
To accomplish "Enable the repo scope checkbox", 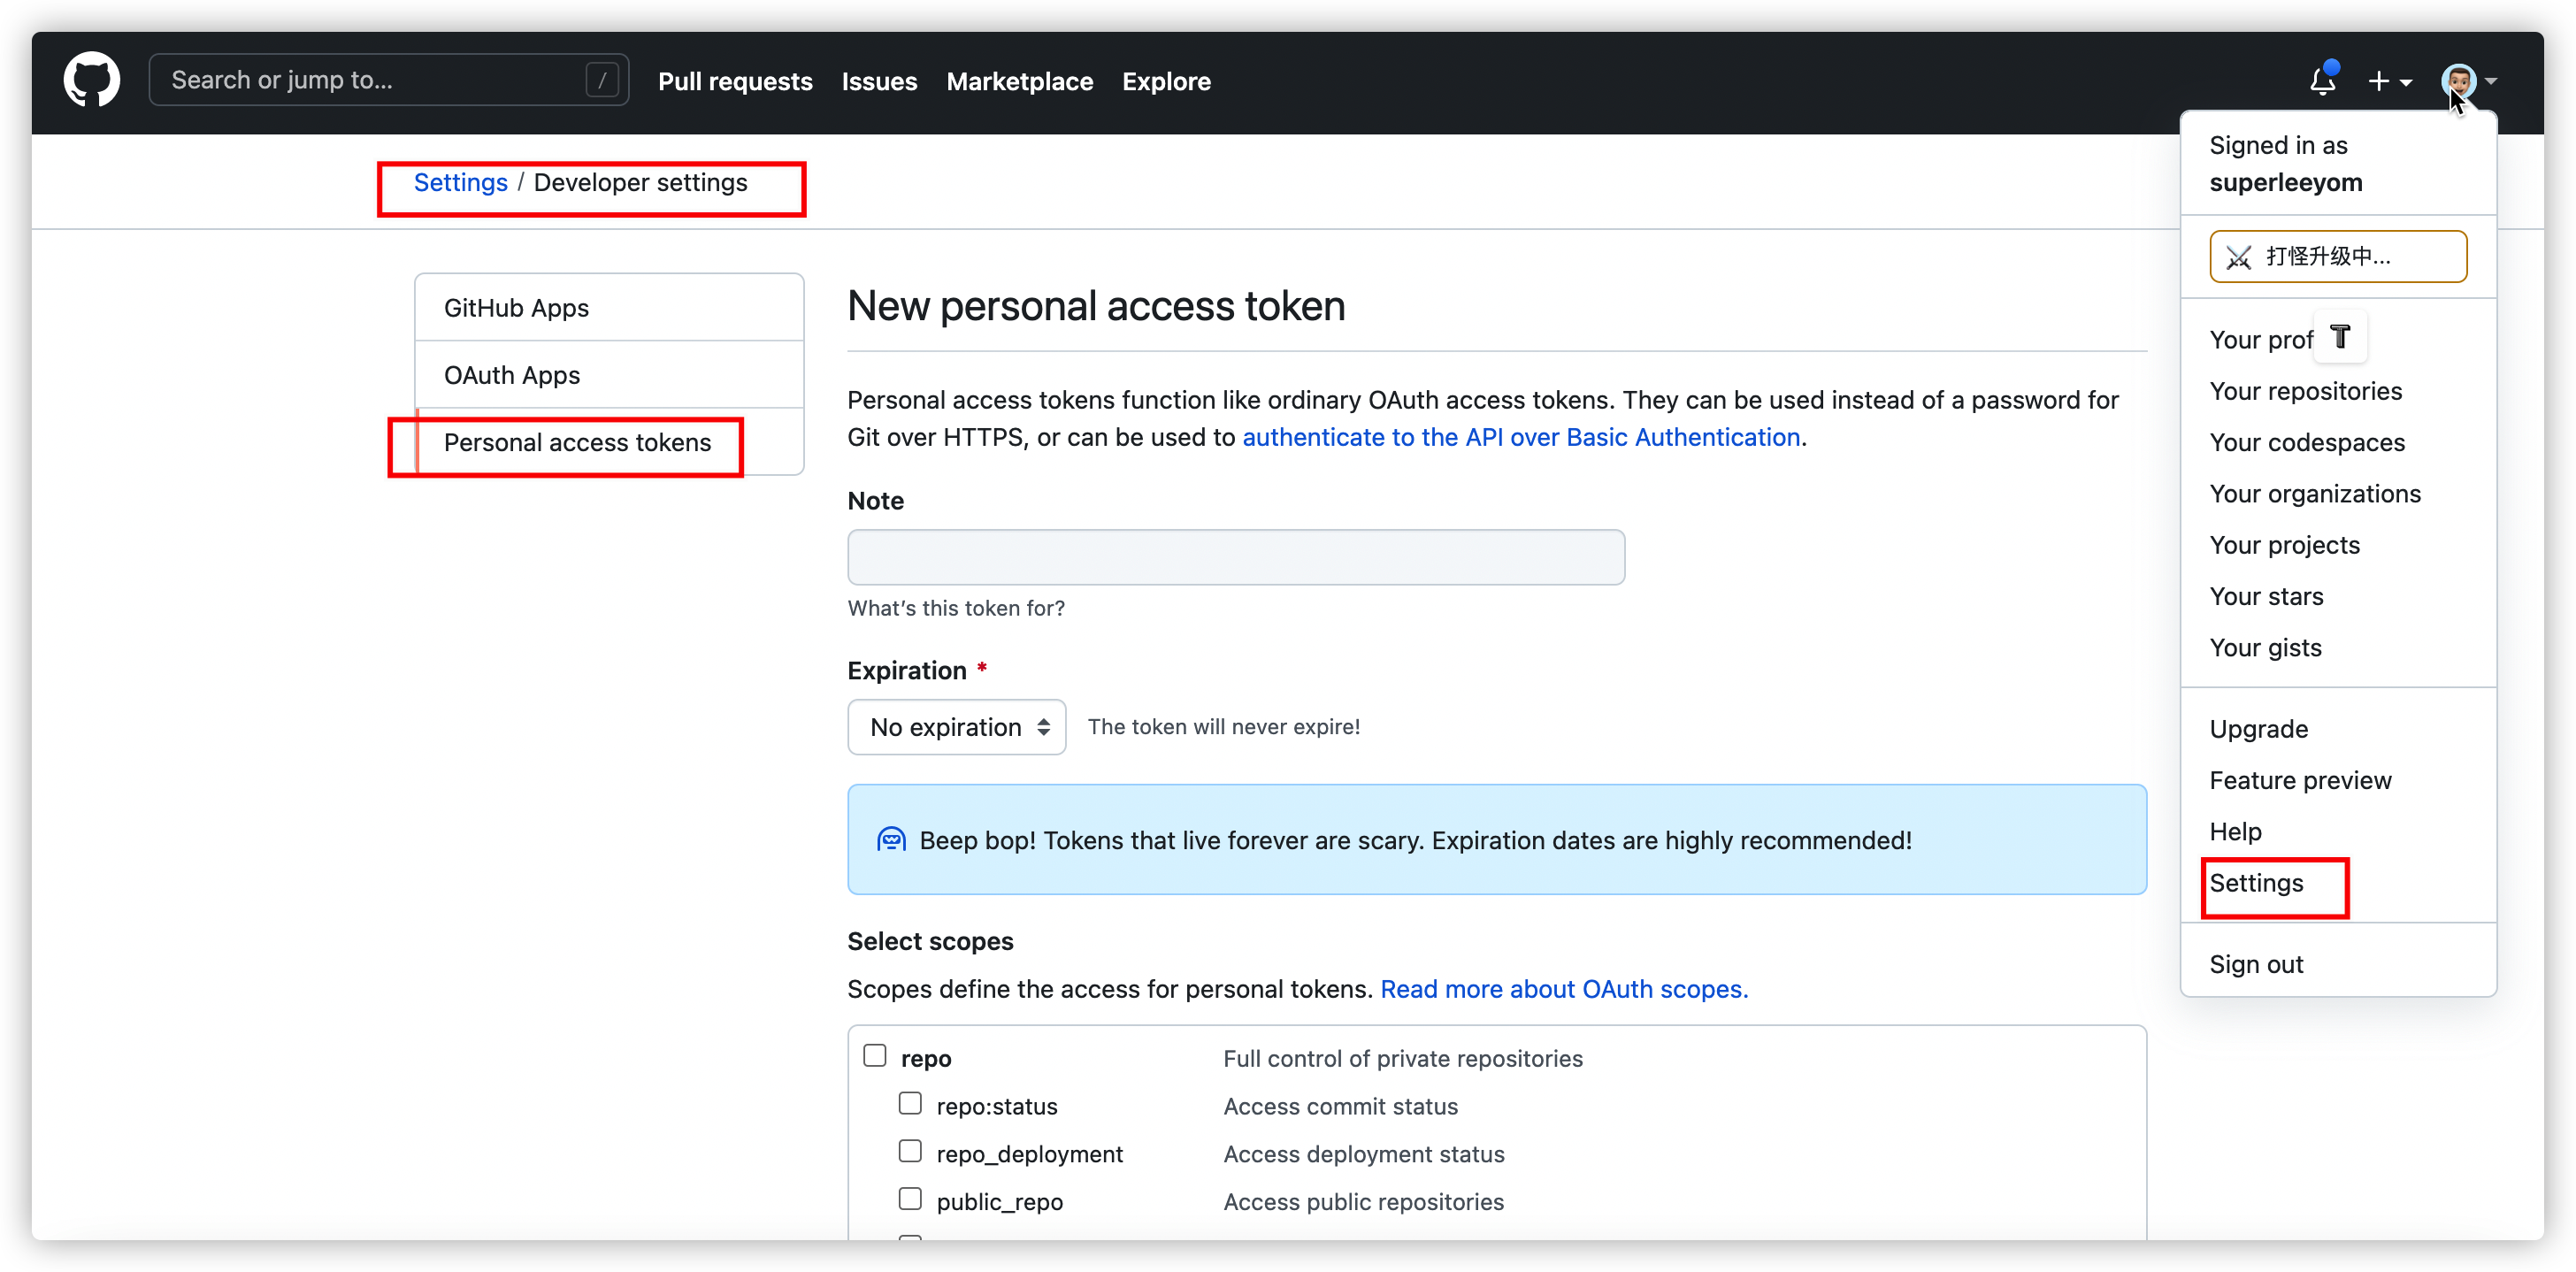I will pos(875,1055).
